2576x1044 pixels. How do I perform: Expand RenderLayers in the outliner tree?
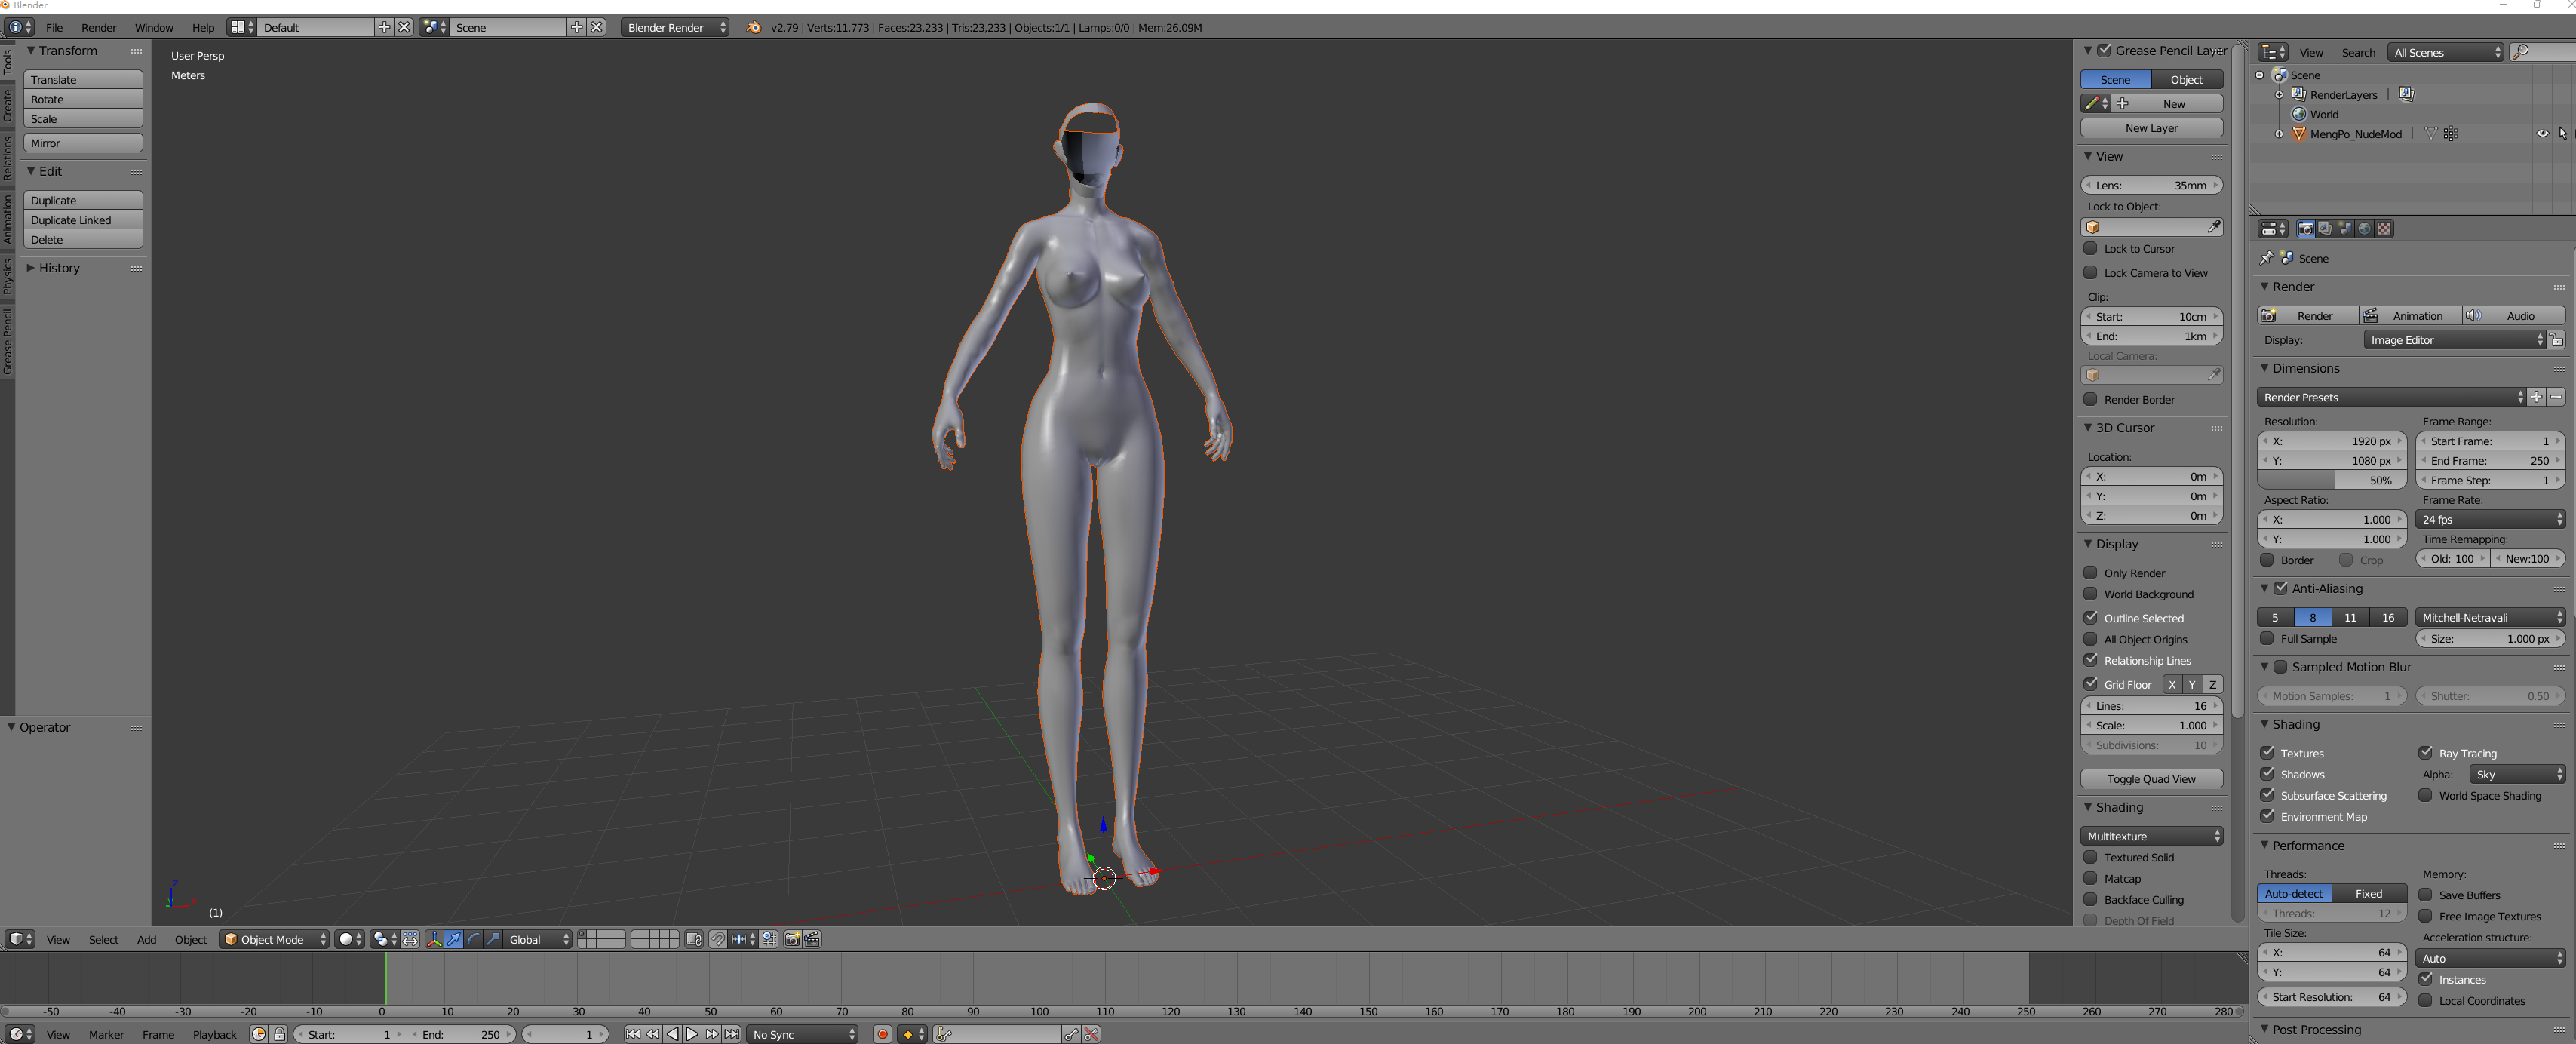coord(2279,95)
